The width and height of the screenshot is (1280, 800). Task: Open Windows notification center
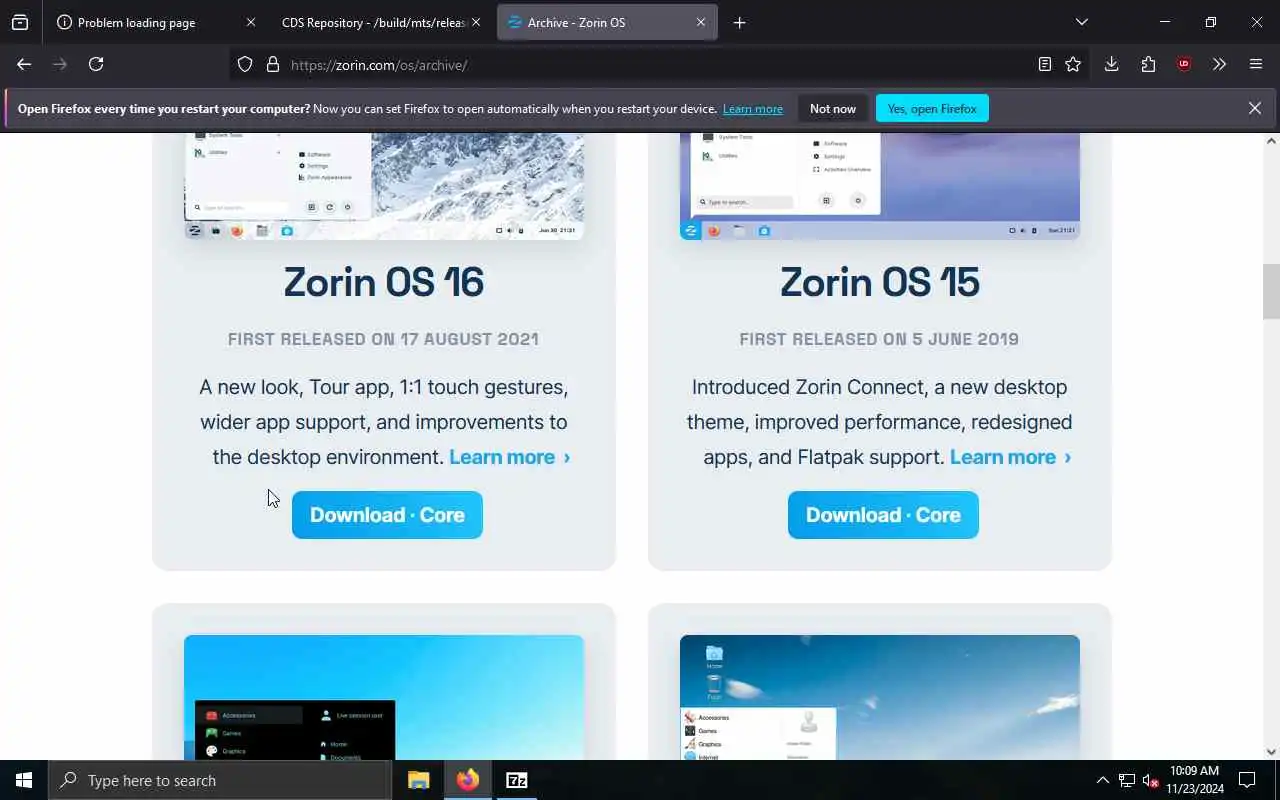(1247, 780)
